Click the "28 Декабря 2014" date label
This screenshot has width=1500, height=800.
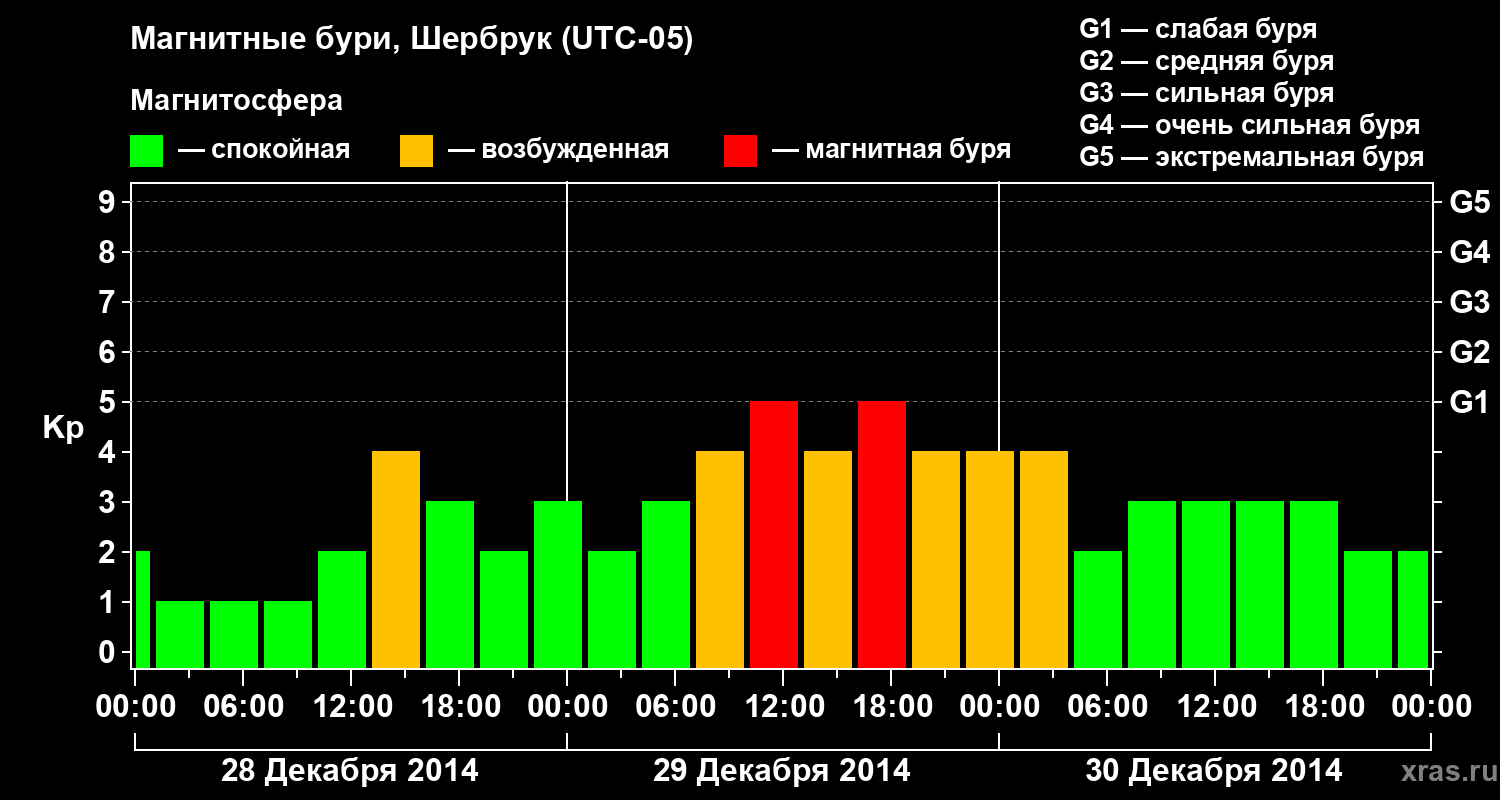350,771
